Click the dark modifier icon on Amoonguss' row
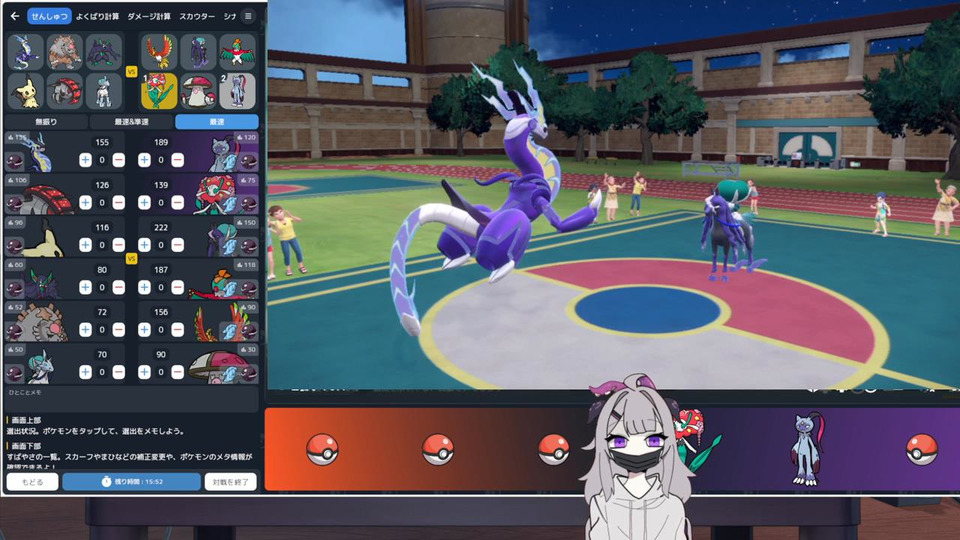The width and height of the screenshot is (960, 540). tap(249, 372)
